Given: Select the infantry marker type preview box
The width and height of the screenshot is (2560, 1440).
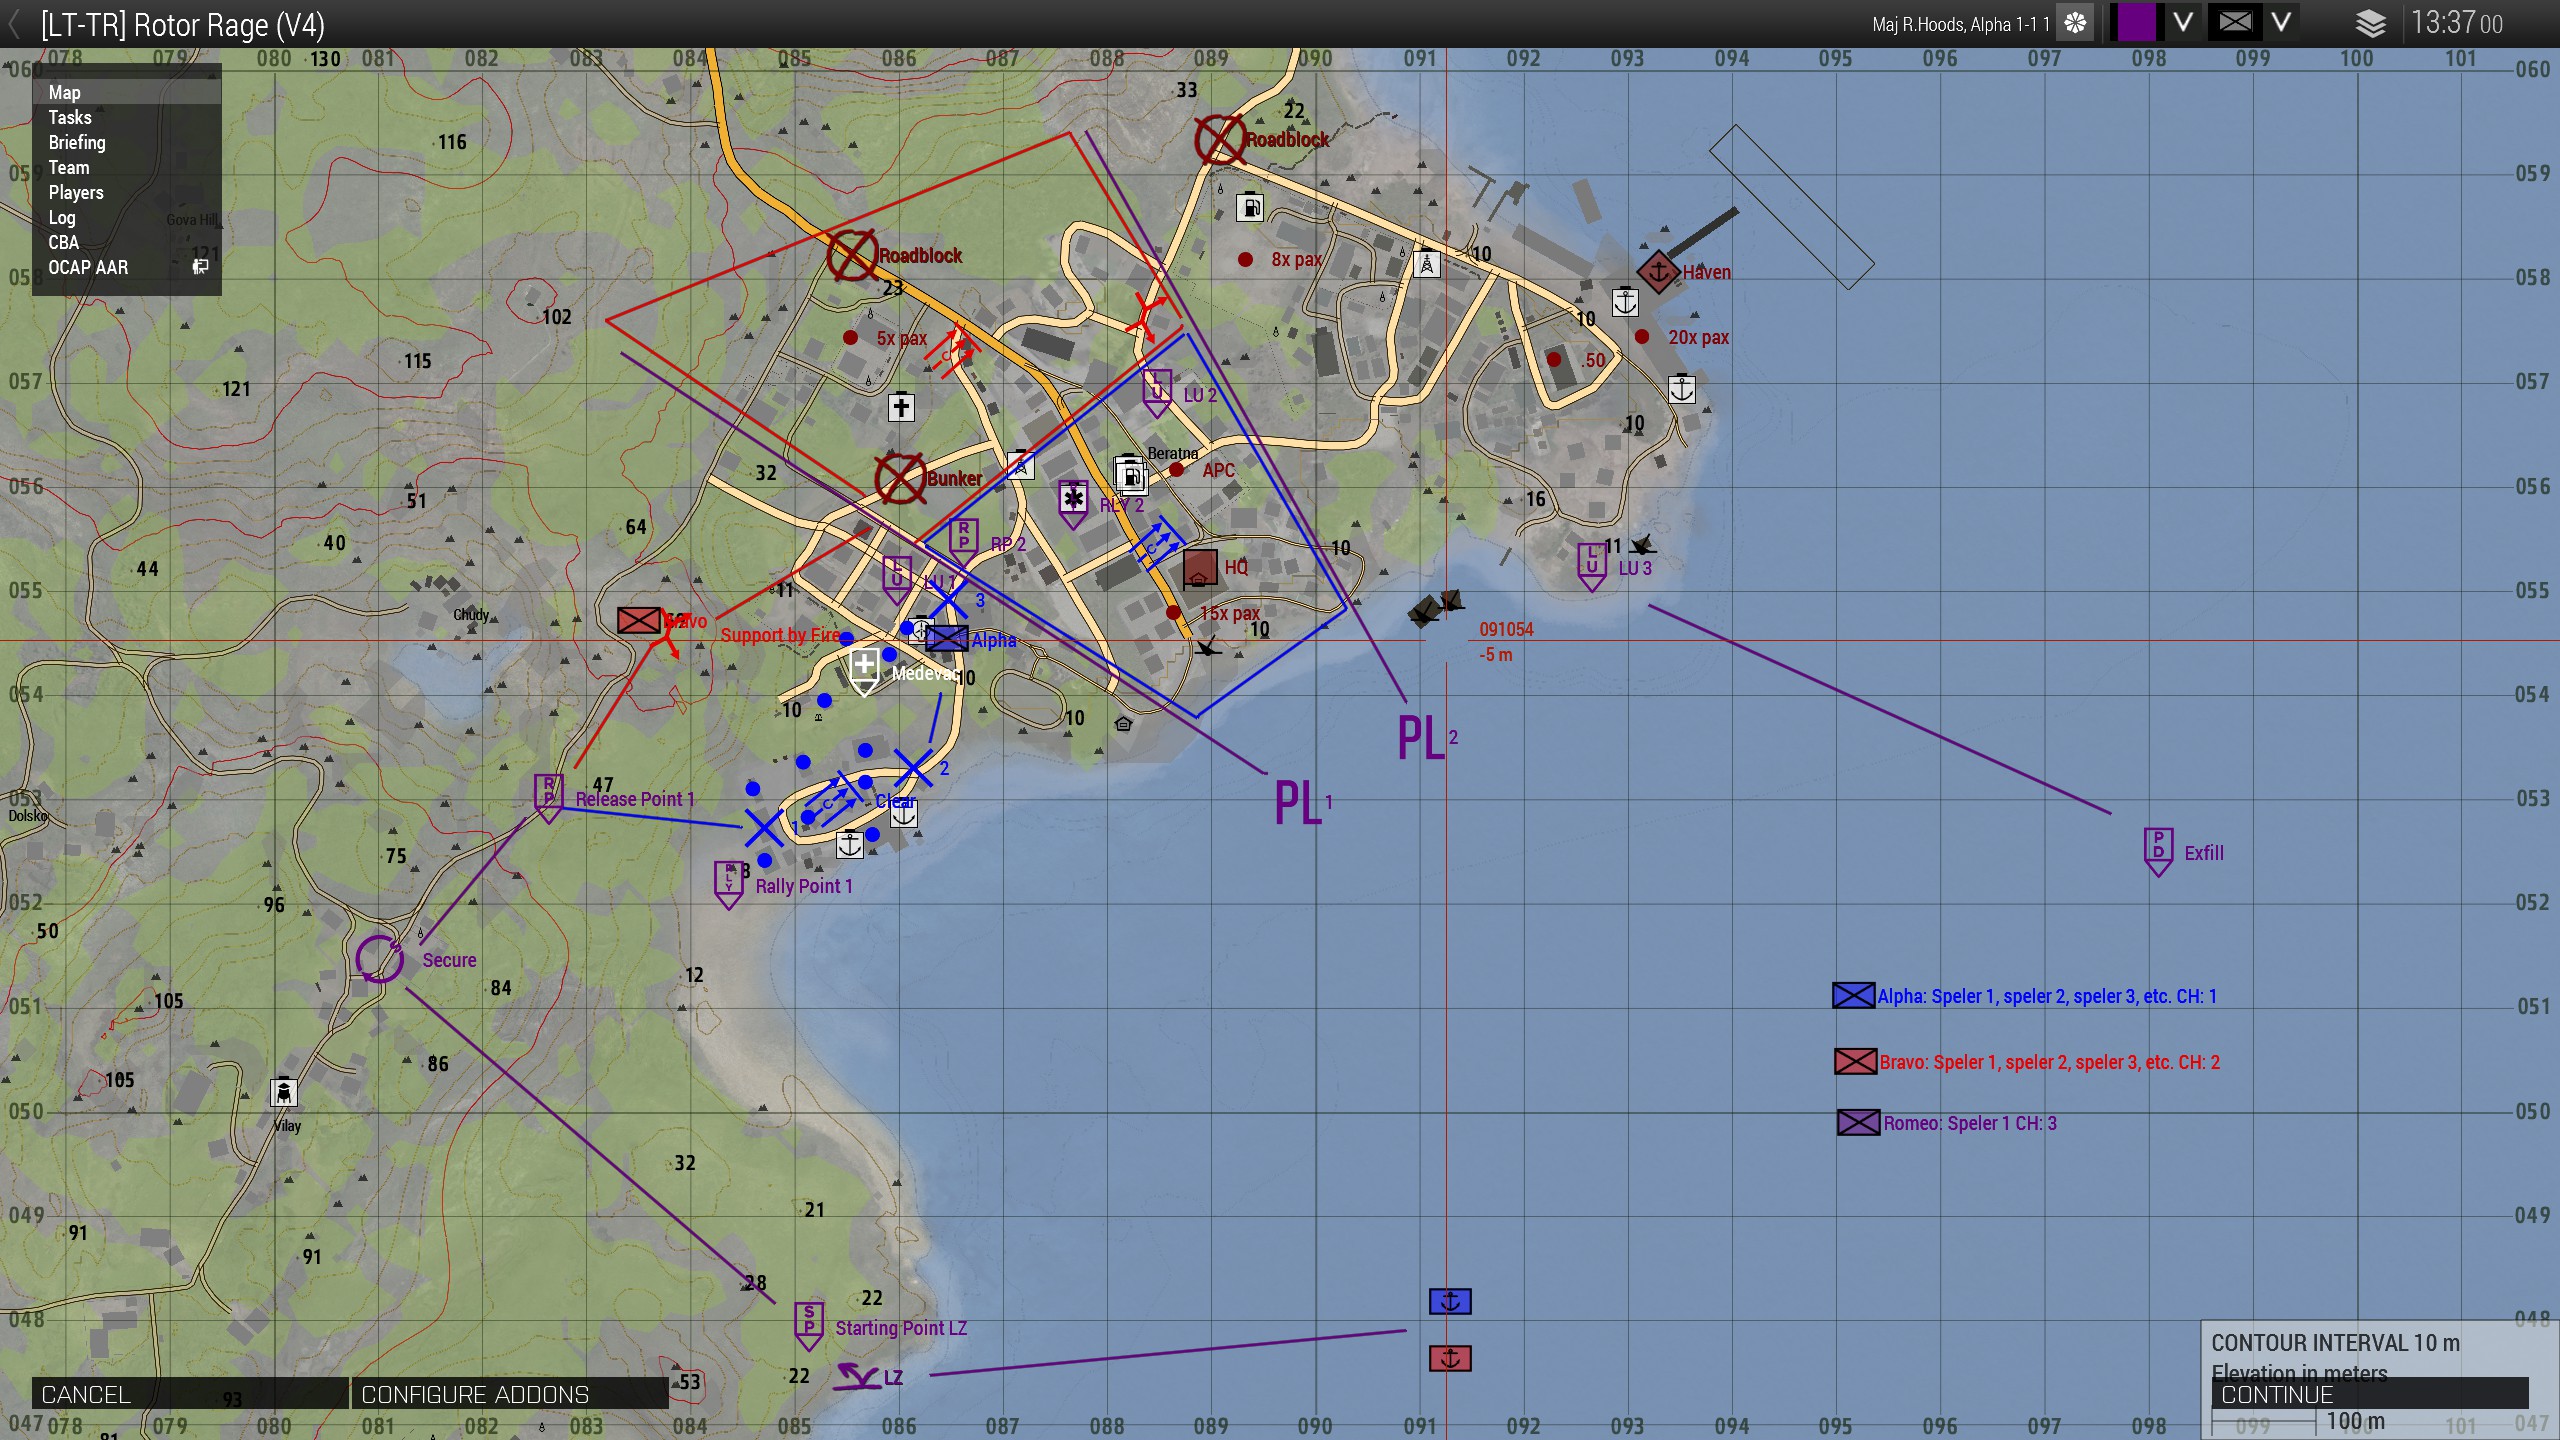Looking at the screenshot, I should click(2235, 23).
